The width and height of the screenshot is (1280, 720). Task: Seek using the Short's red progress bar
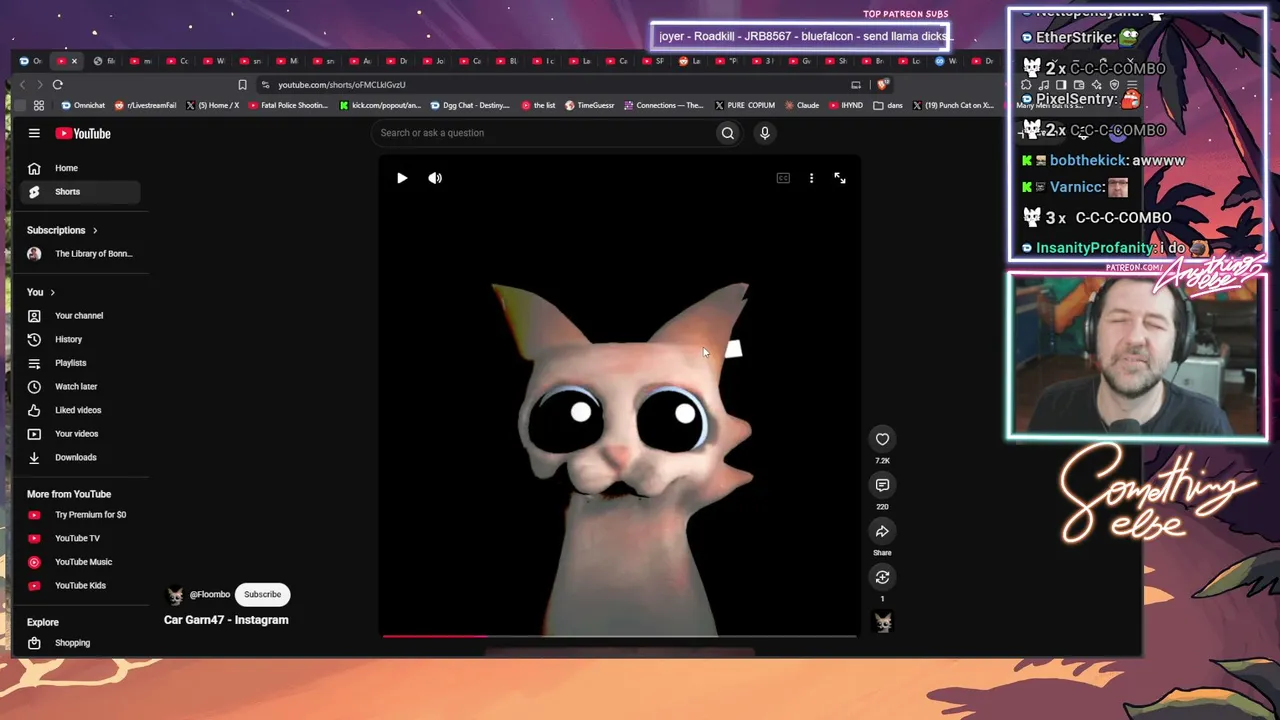point(618,635)
